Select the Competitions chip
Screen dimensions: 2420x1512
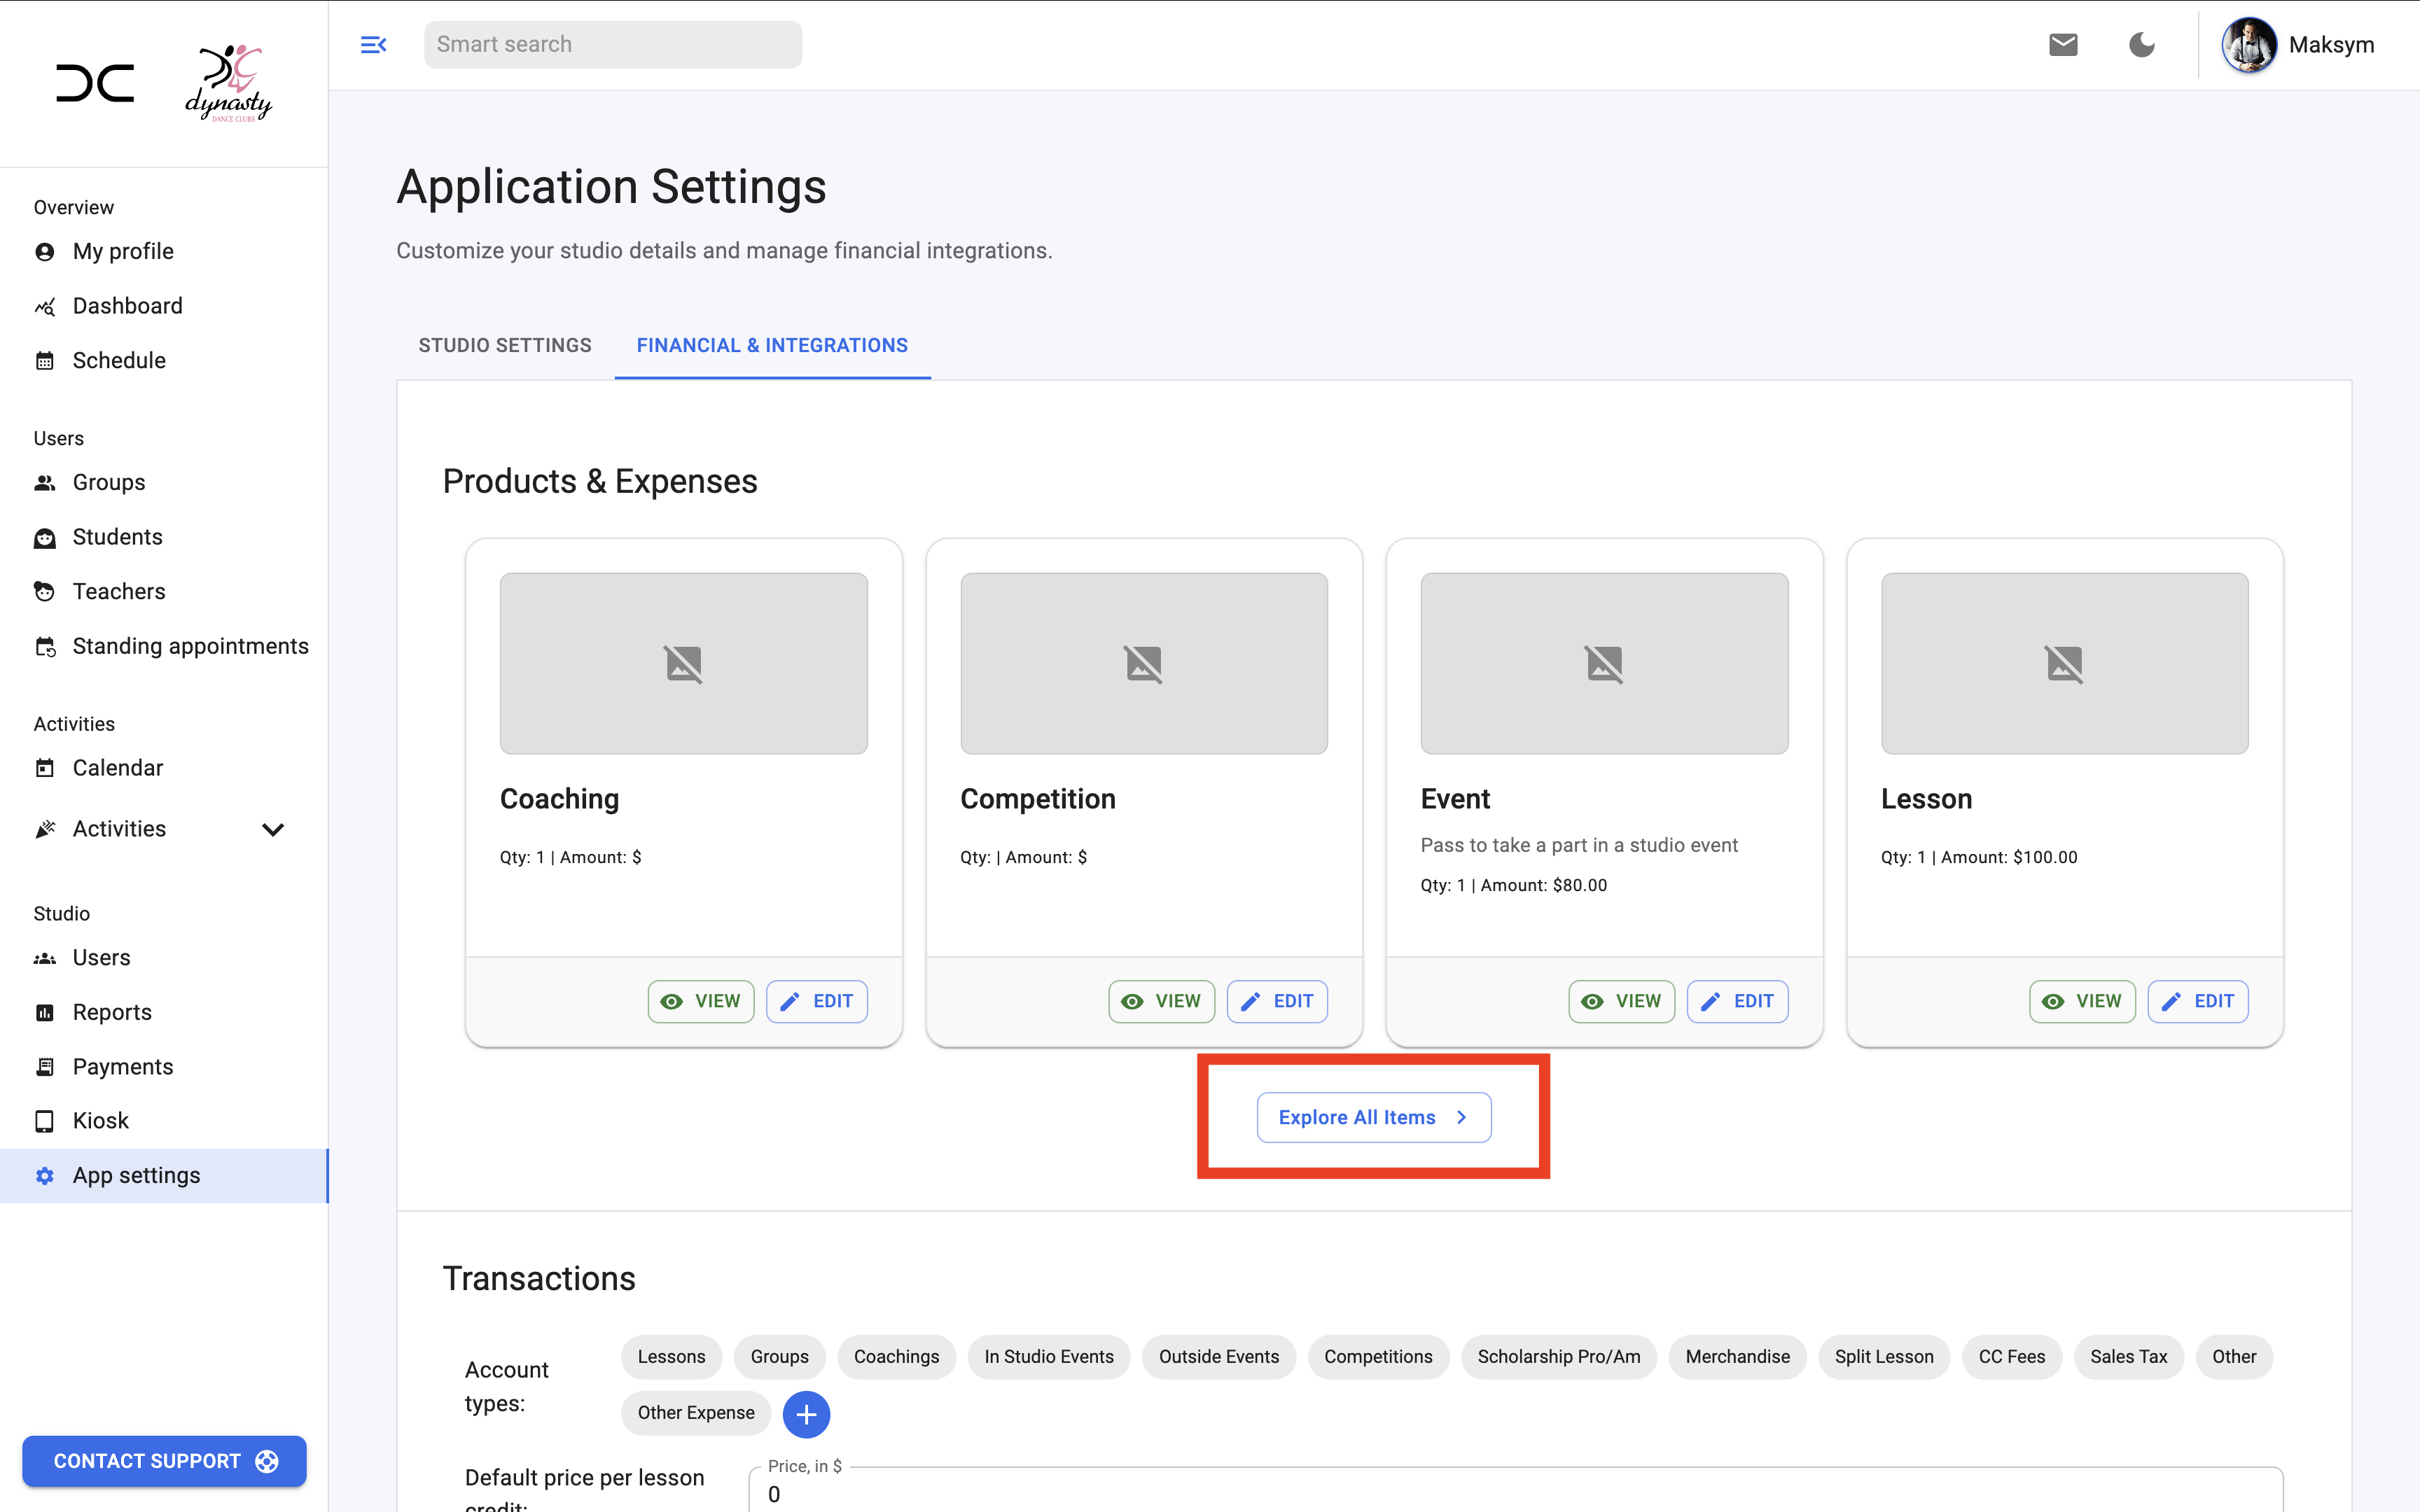coord(1378,1357)
